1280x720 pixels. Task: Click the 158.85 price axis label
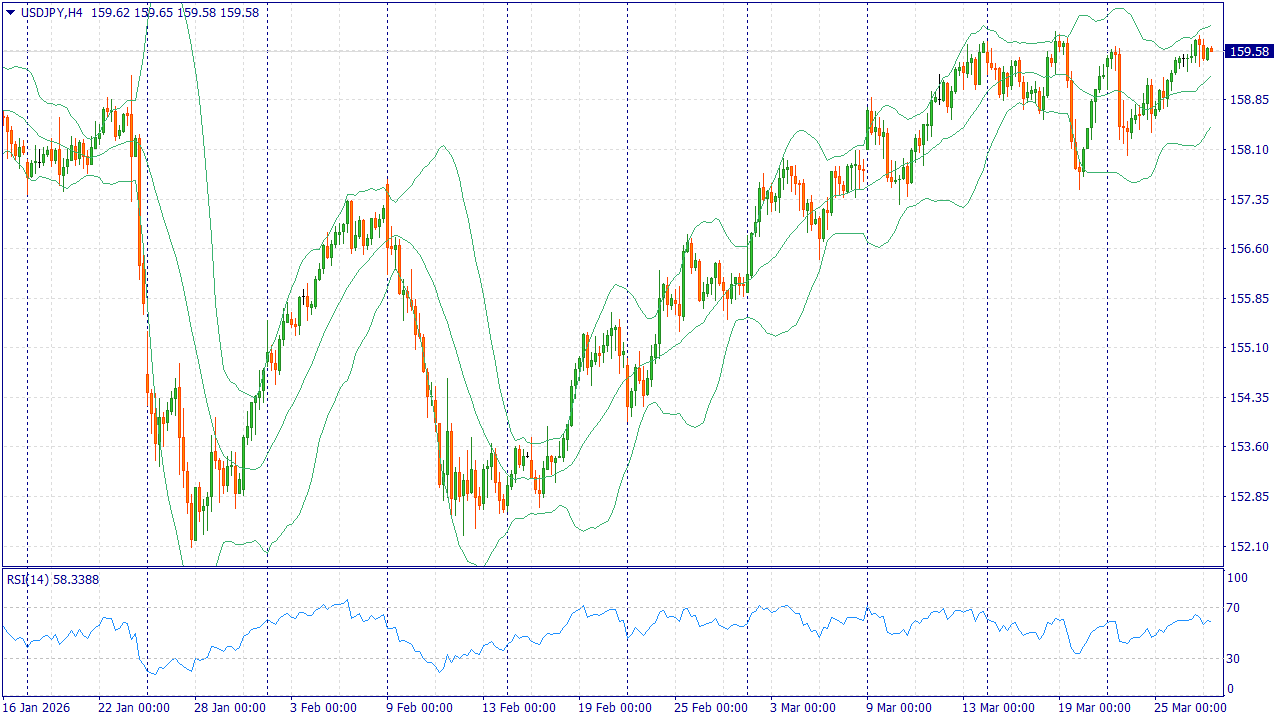[x=1247, y=100]
